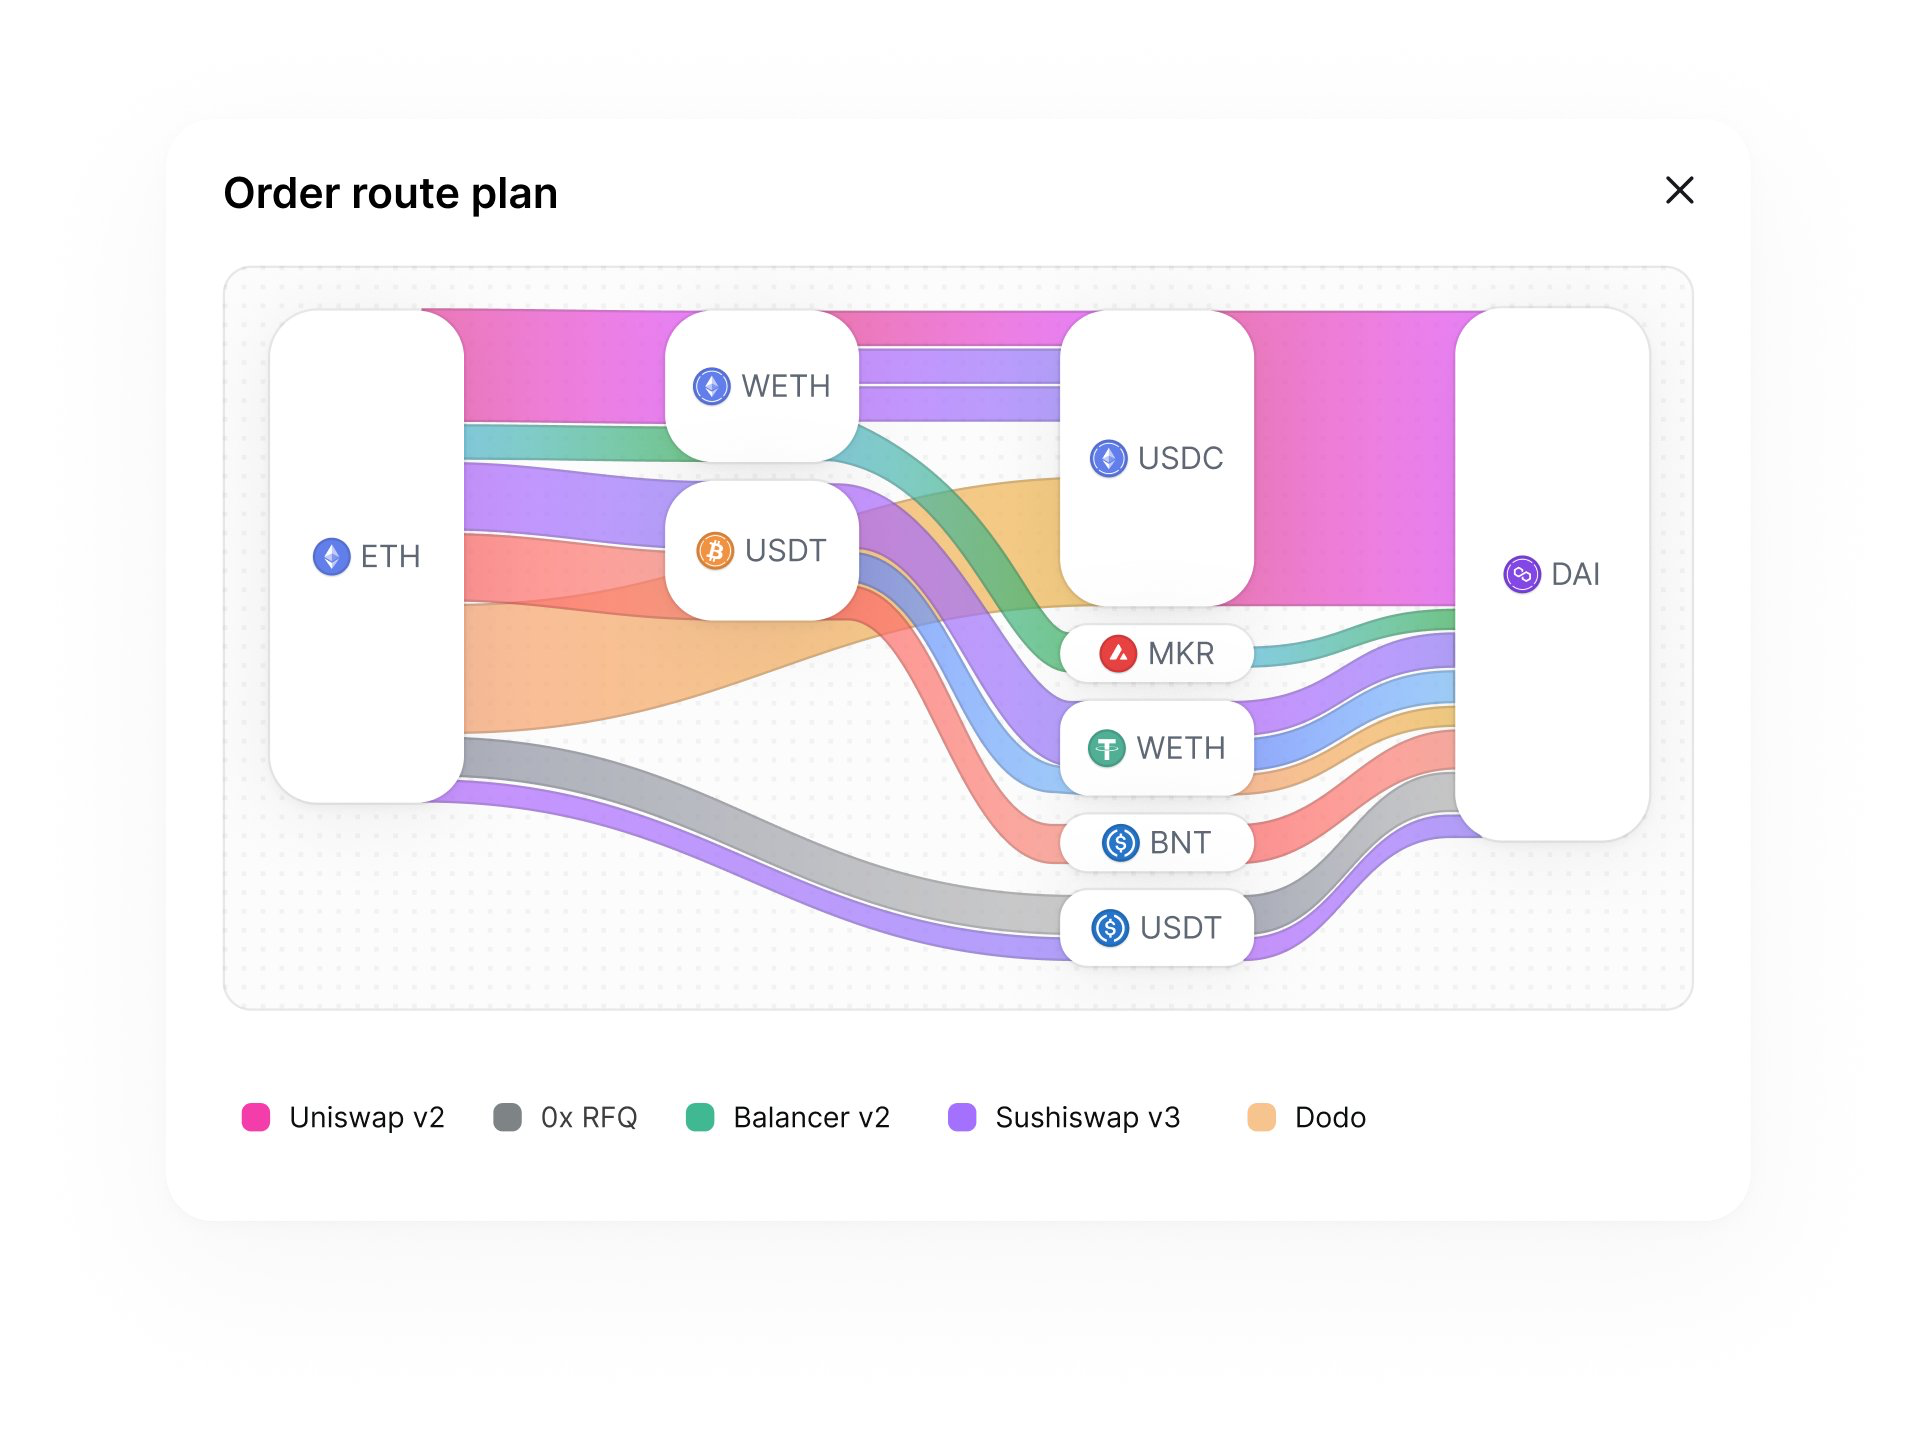The height and width of the screenshot is (1435, 1917).
Task: Click the orange USDT bitcoin-style icon
Action: tap(714, 551)
